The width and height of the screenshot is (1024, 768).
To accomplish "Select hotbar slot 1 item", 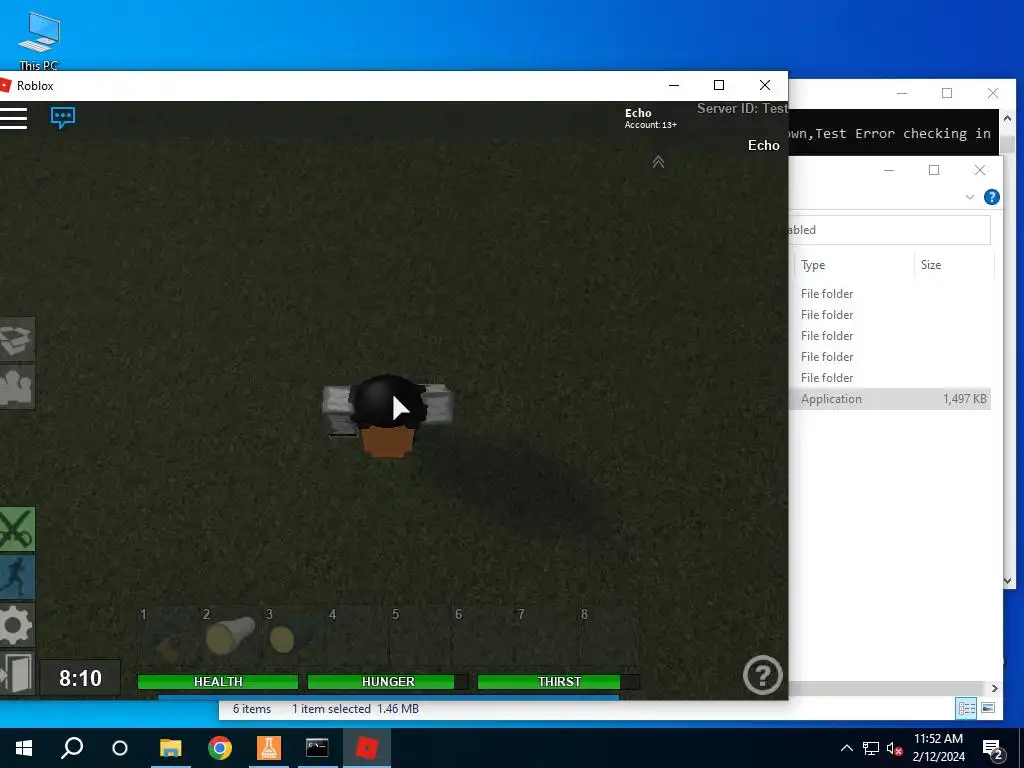I will point(168,635).
